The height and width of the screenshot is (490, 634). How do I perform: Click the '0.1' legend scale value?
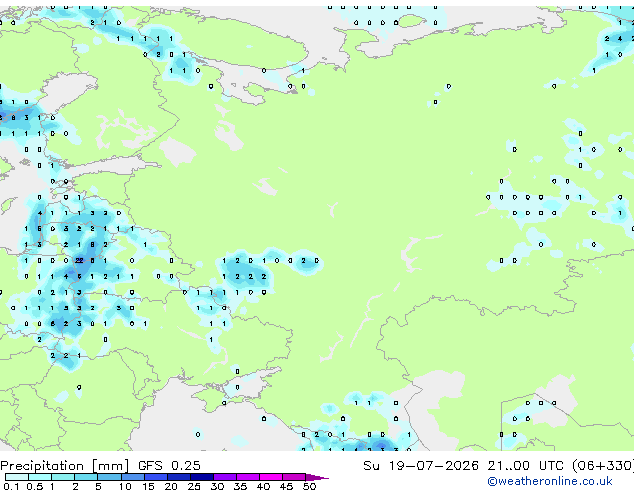tap(11, 486)
